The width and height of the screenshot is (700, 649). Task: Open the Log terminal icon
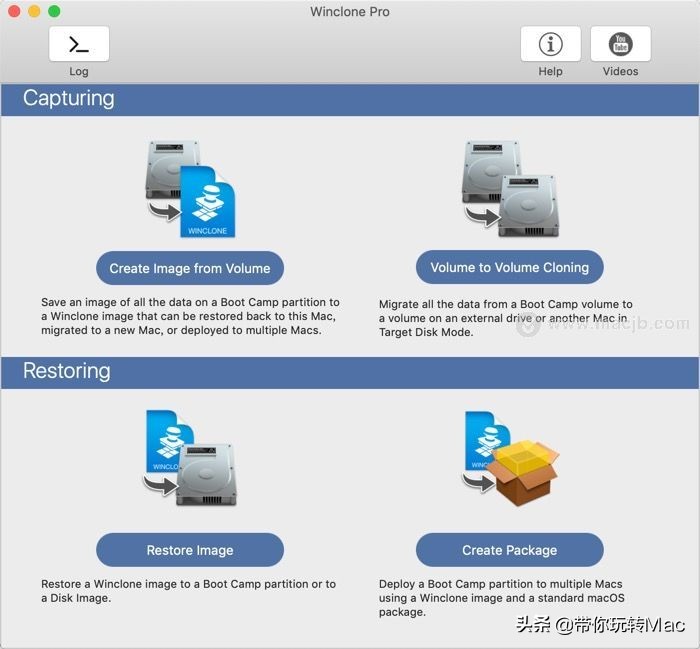(x=79, y=44)
